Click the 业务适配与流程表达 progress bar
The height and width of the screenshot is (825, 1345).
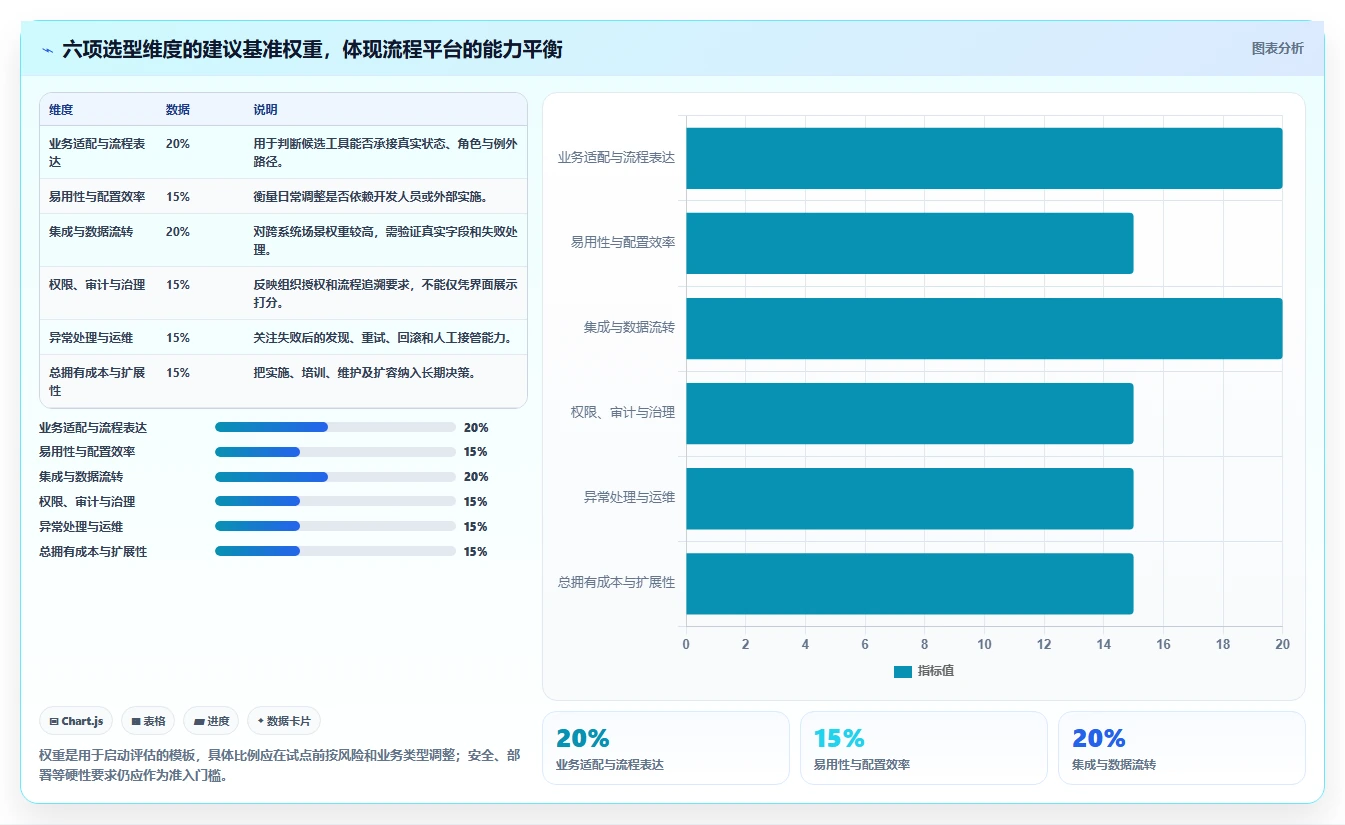(x=335, y=427)
